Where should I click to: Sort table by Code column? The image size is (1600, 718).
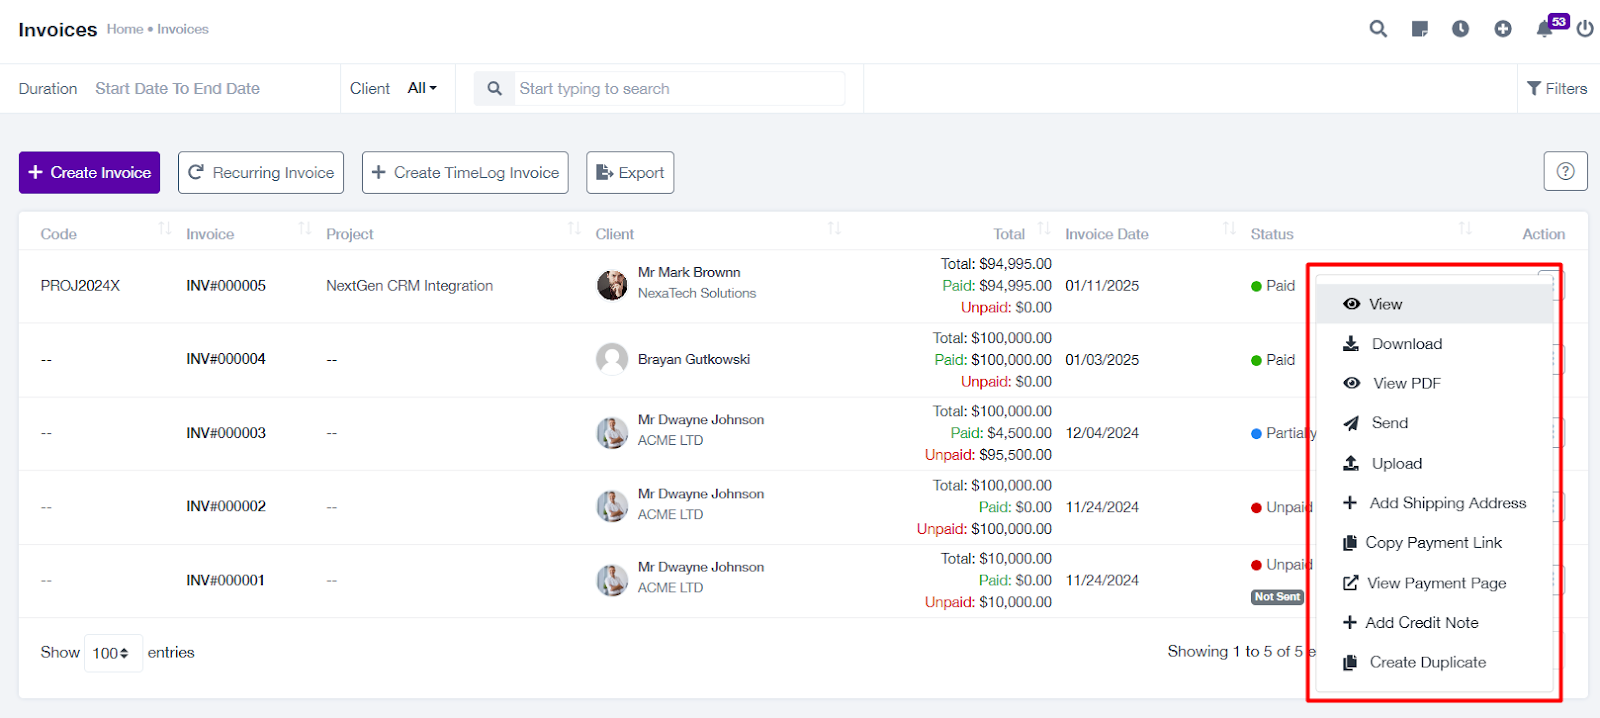[x=59, y=234]
